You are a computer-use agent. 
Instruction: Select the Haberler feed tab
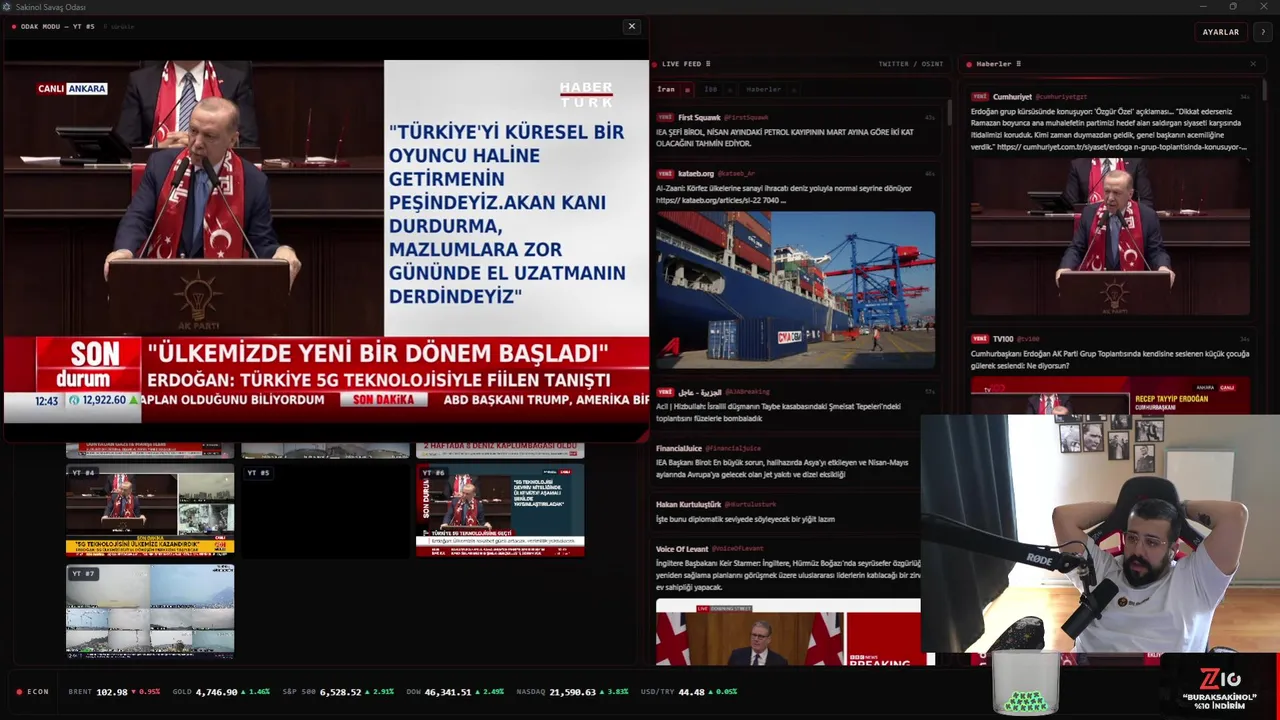point(763,89)
